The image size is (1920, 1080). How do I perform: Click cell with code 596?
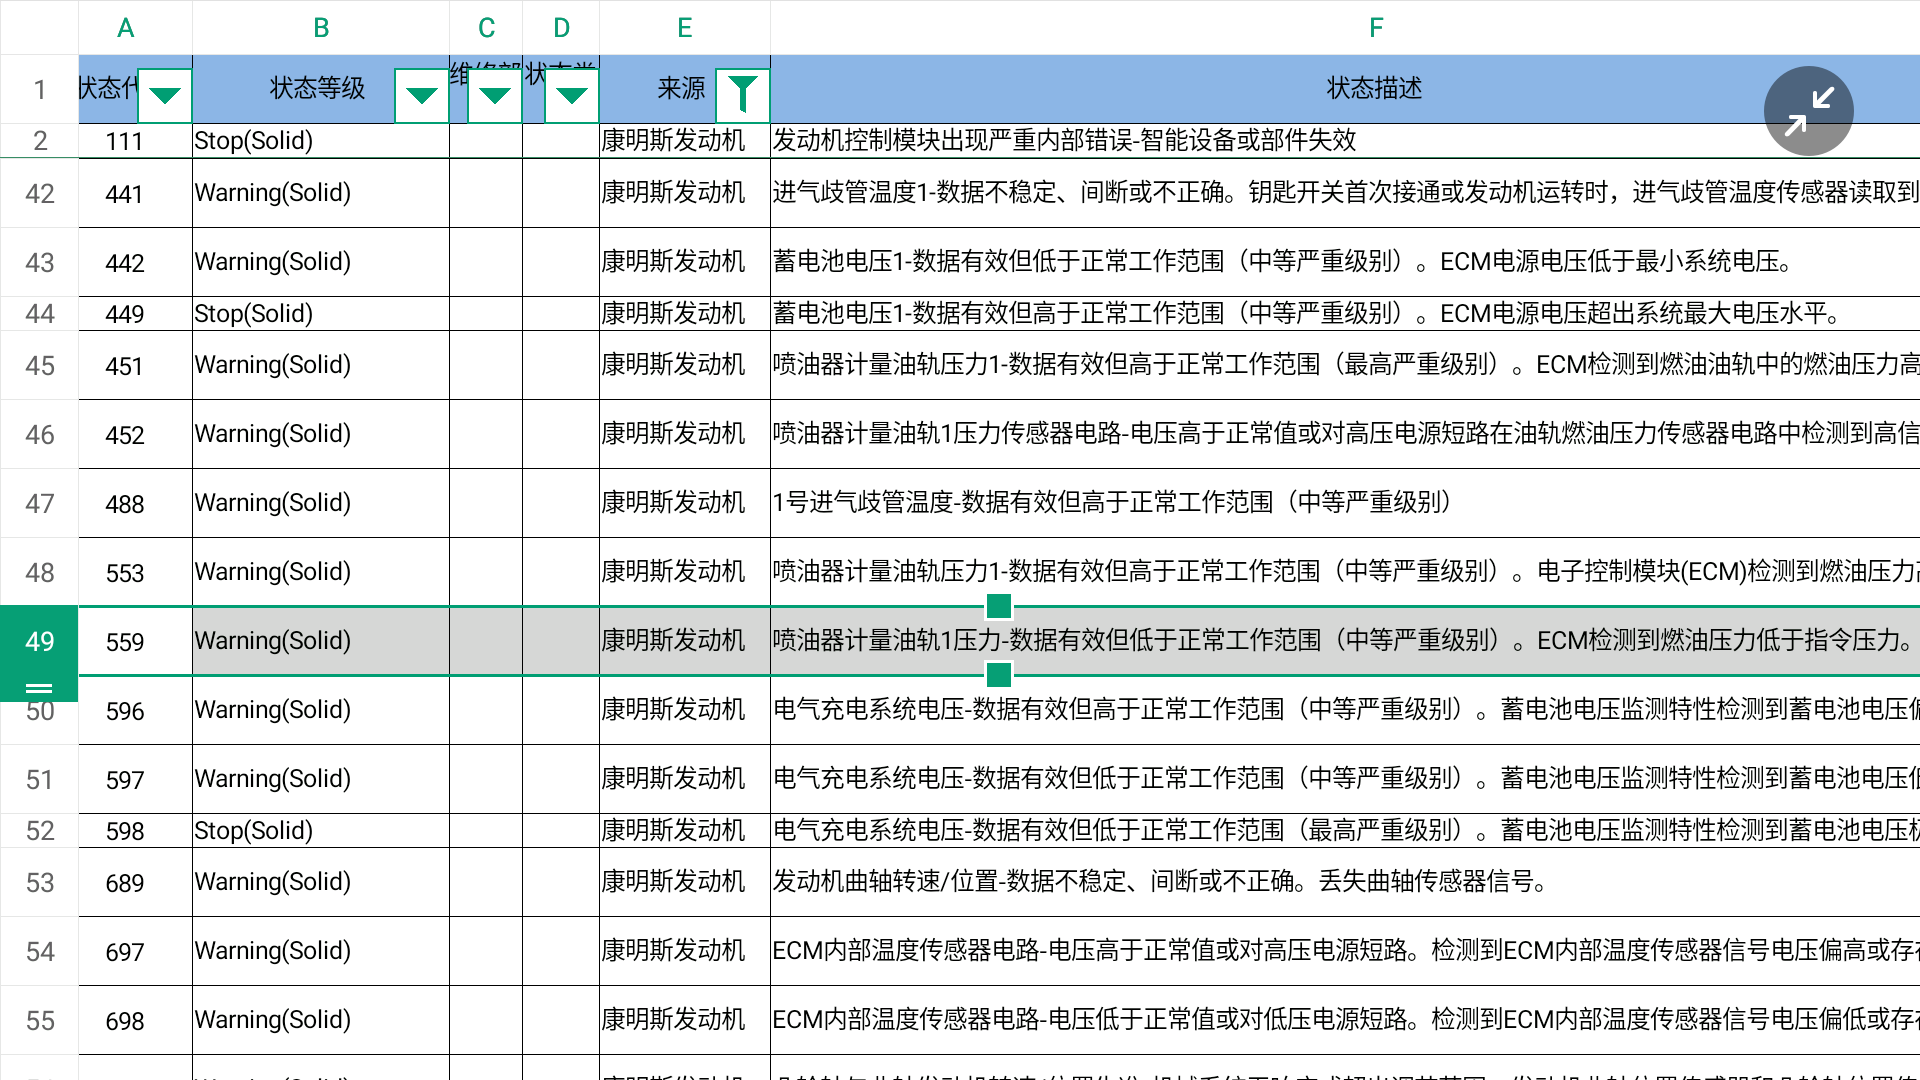pos(135,710)
